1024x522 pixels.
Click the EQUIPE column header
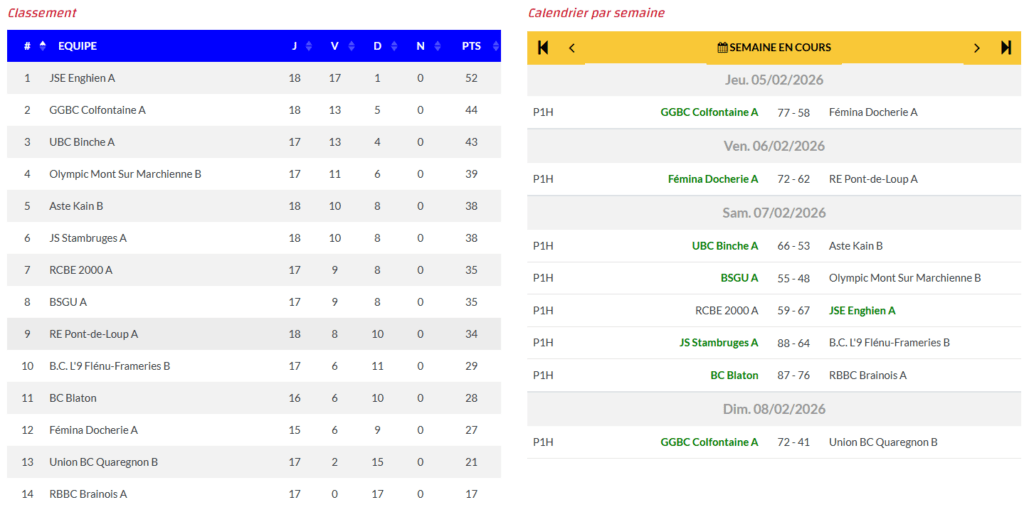[77, 46]
